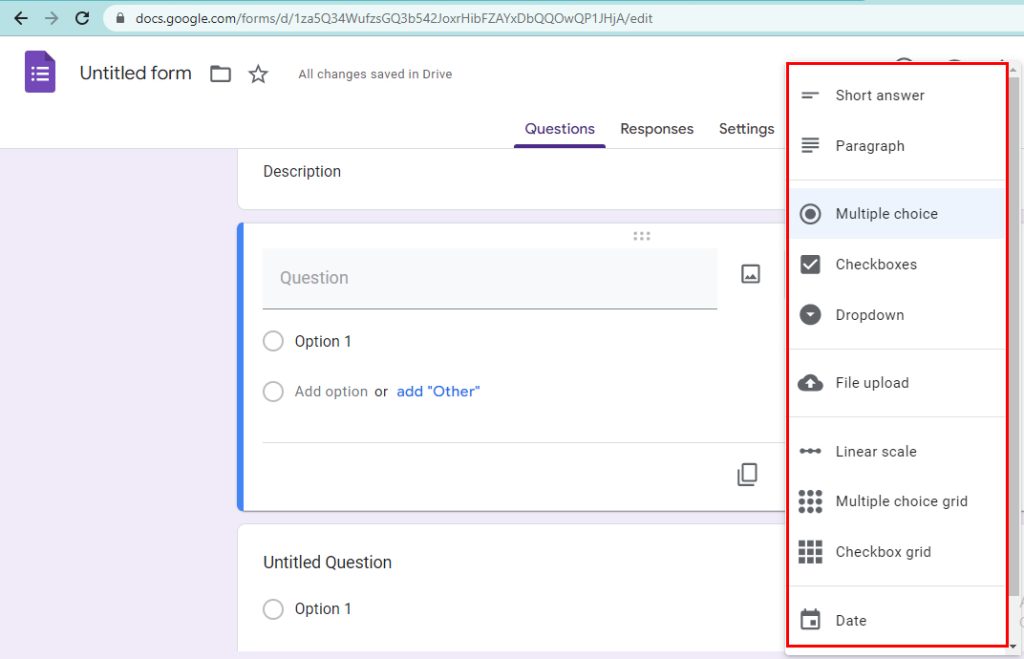The height and width of the screenshot is (659, 1024).
Task: Click the move to folder icon
Action: pyautogui.click(x=220, y=74)
